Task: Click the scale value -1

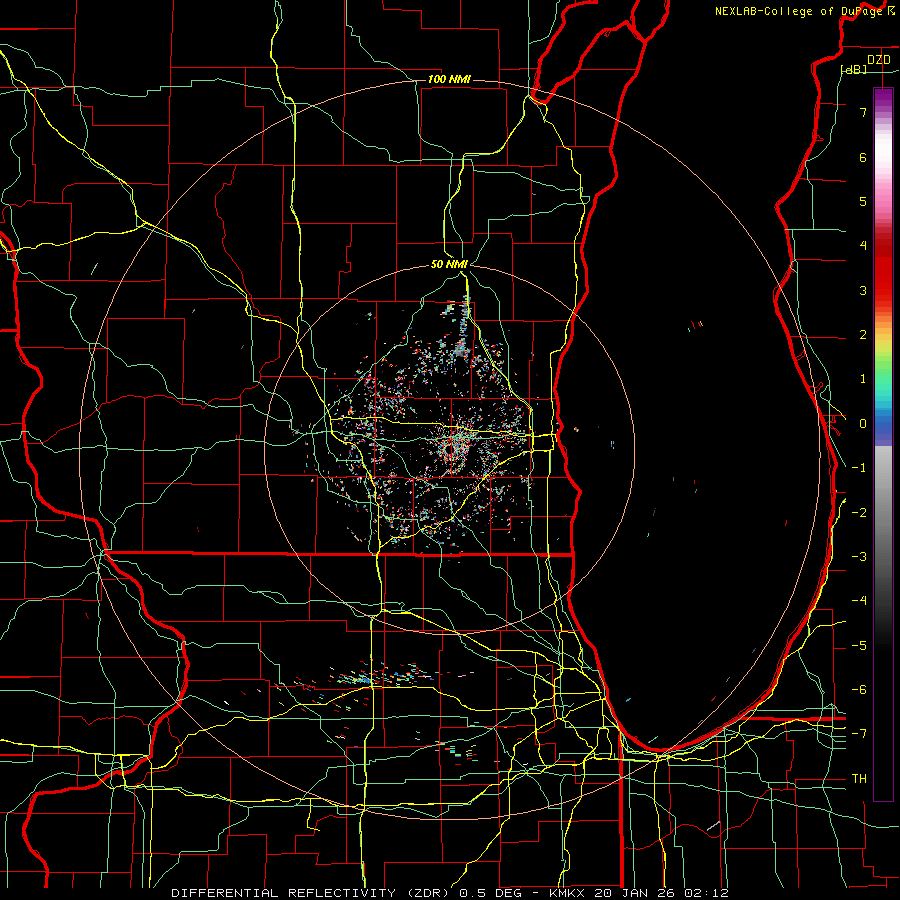Action: 859,468
